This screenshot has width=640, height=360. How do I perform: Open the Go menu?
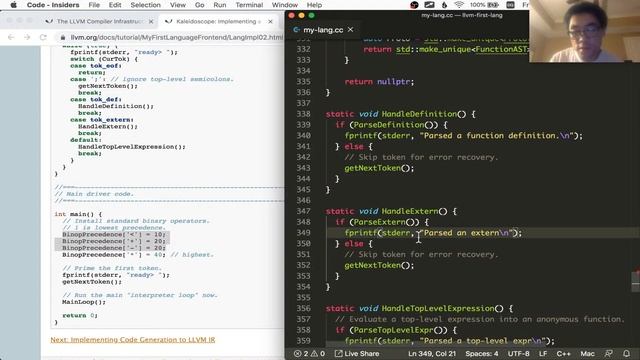coord(200,5)
